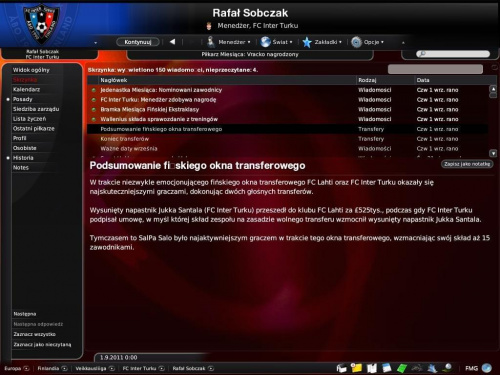
Task: Click the blue star Zakładki icon
Action: pyautogui.click(x=307, y=42)
